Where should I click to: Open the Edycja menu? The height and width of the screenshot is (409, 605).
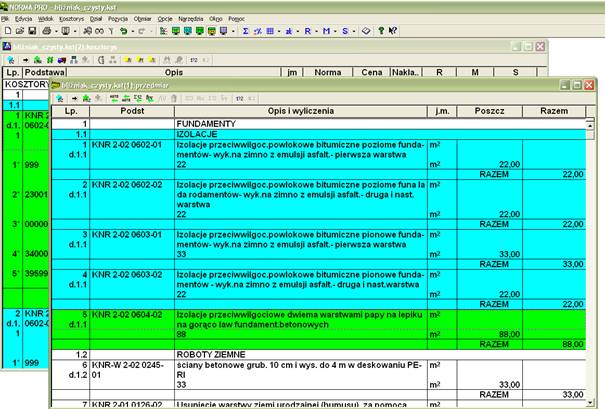coord(25,19)
